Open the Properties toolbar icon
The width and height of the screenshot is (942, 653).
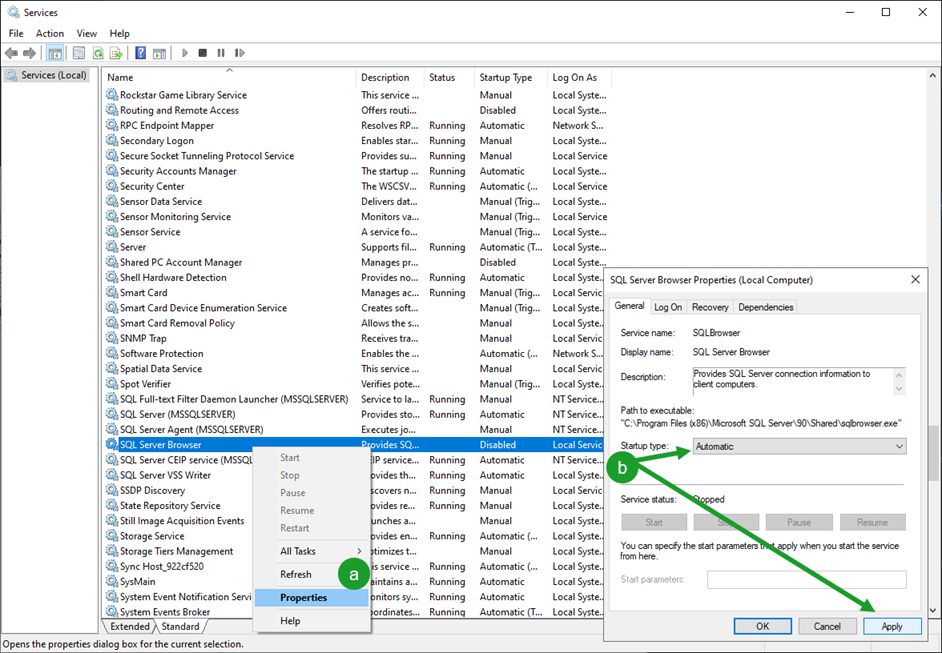coord(79,53)
